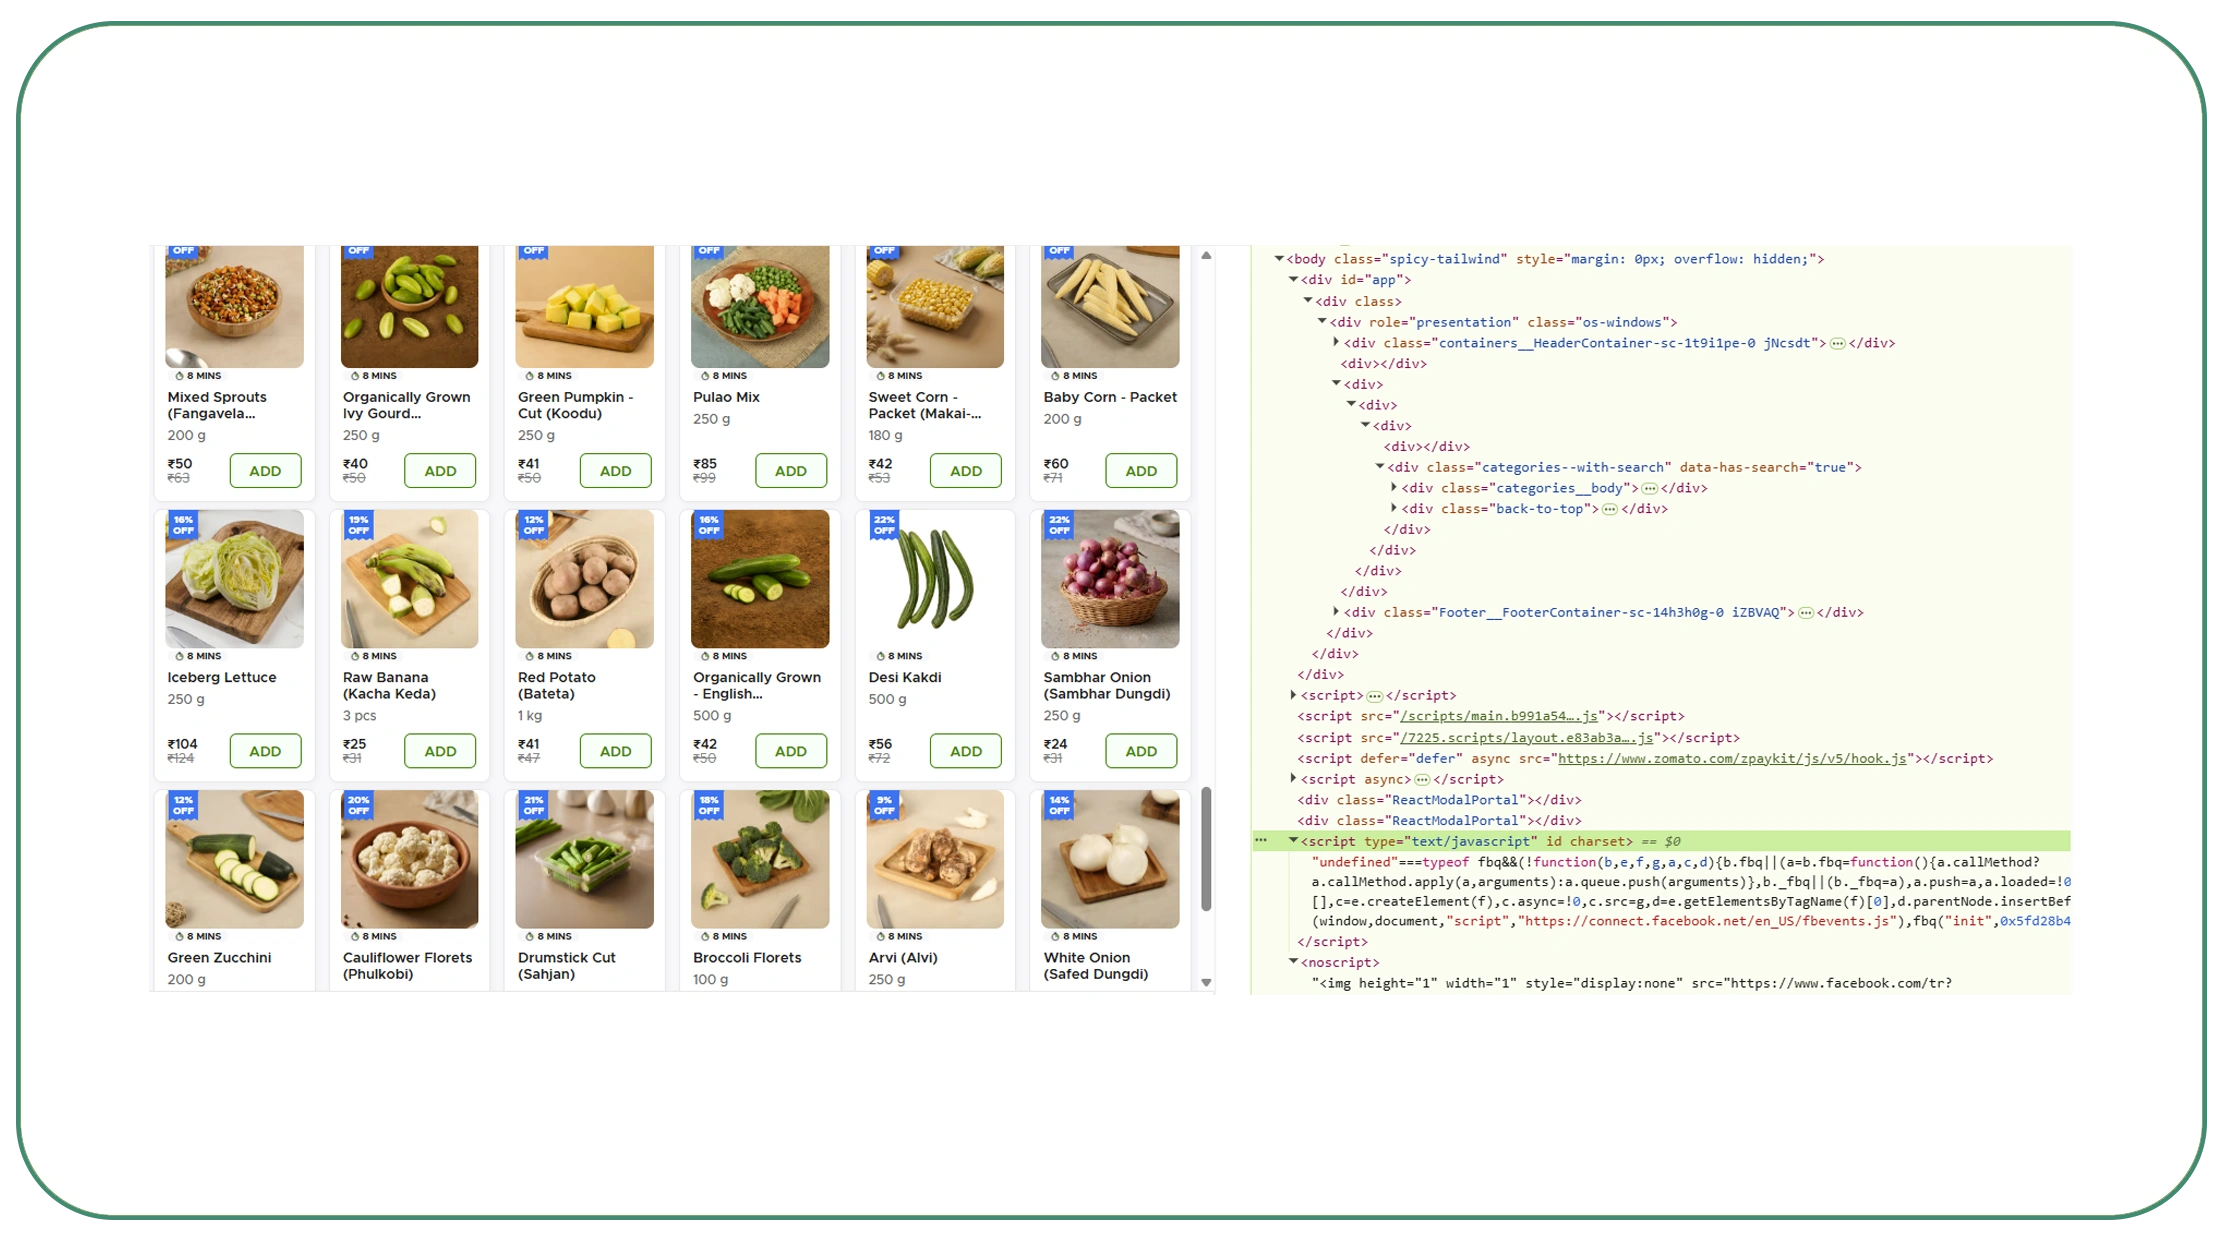Open Cauliflower Florets product image

pyautogui.click(x=409, y=859)
